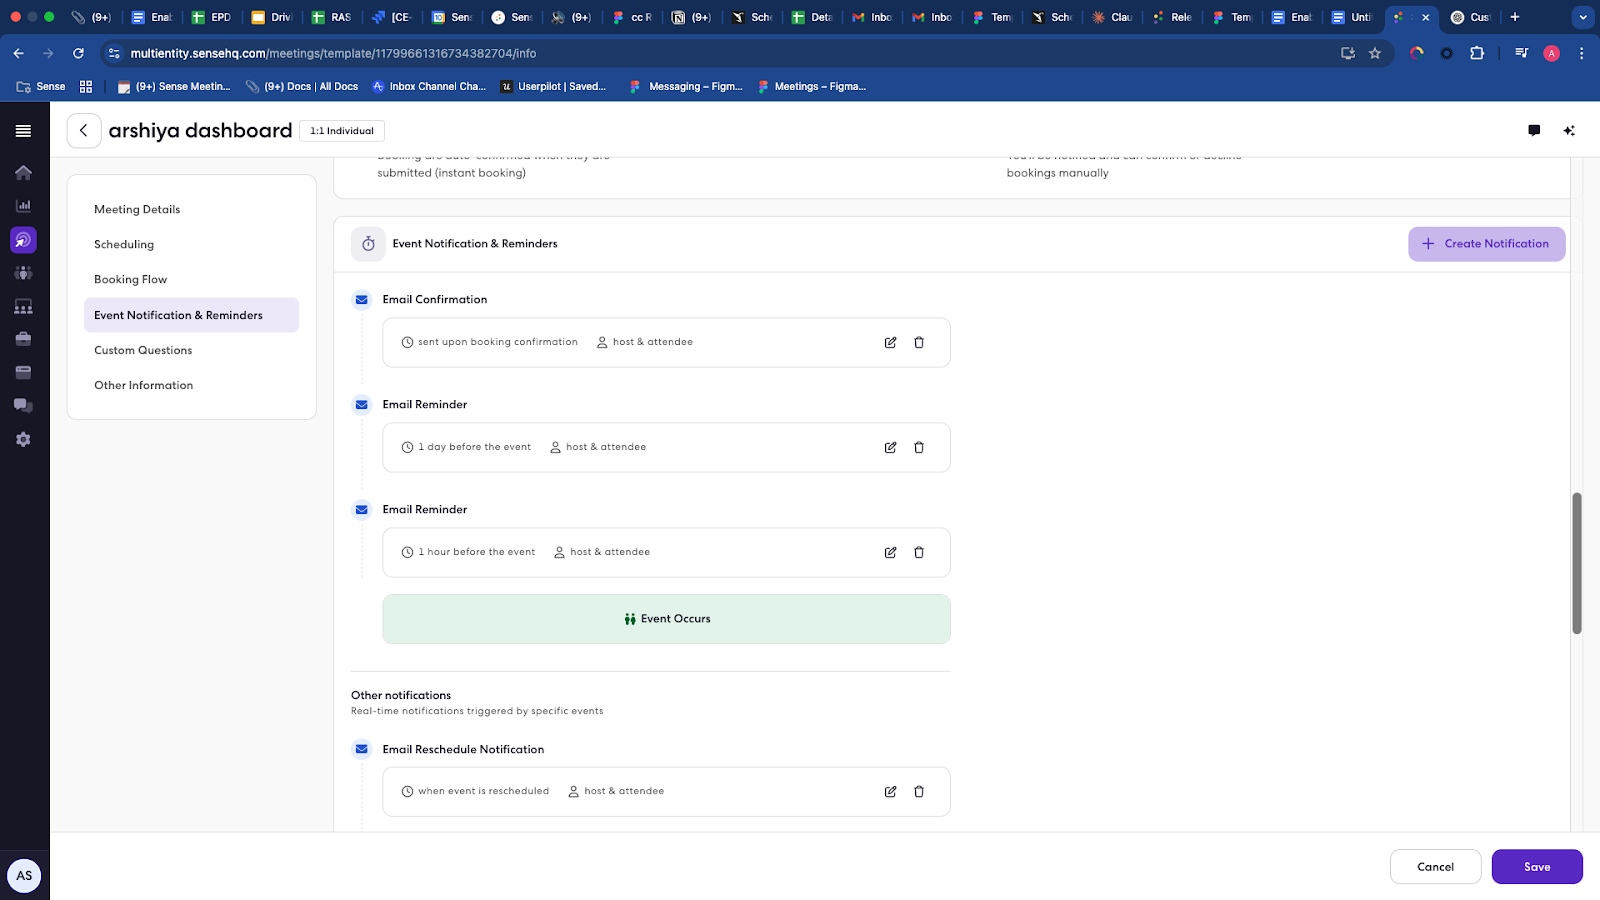Select Event Notification & Reminders in the side menu

point(191,315)
